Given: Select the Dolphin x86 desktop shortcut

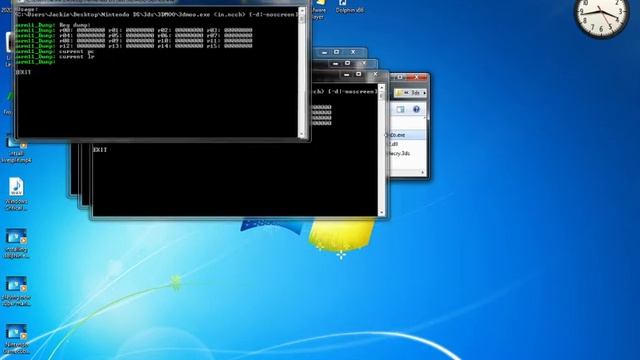Looking at the screenshot, I should (x=349, y=6).
